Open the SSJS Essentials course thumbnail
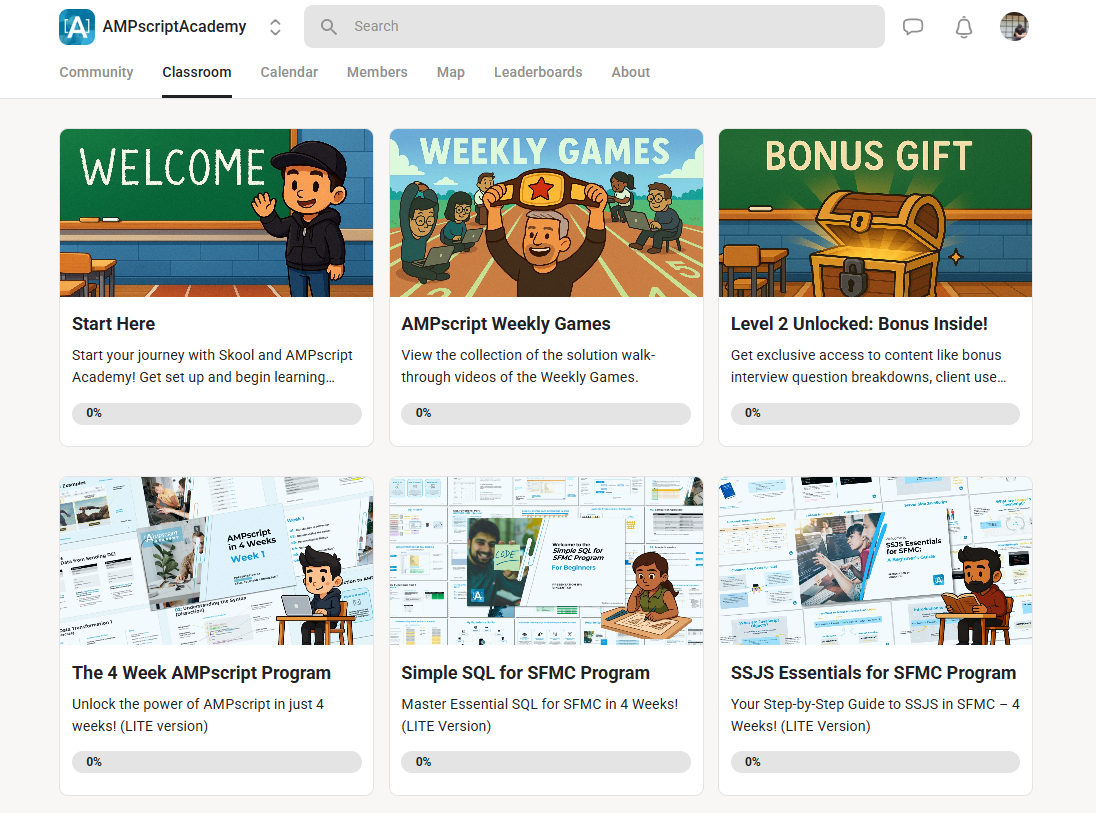The width and height of the screenshot is (1096, 813). click(876, 561)
